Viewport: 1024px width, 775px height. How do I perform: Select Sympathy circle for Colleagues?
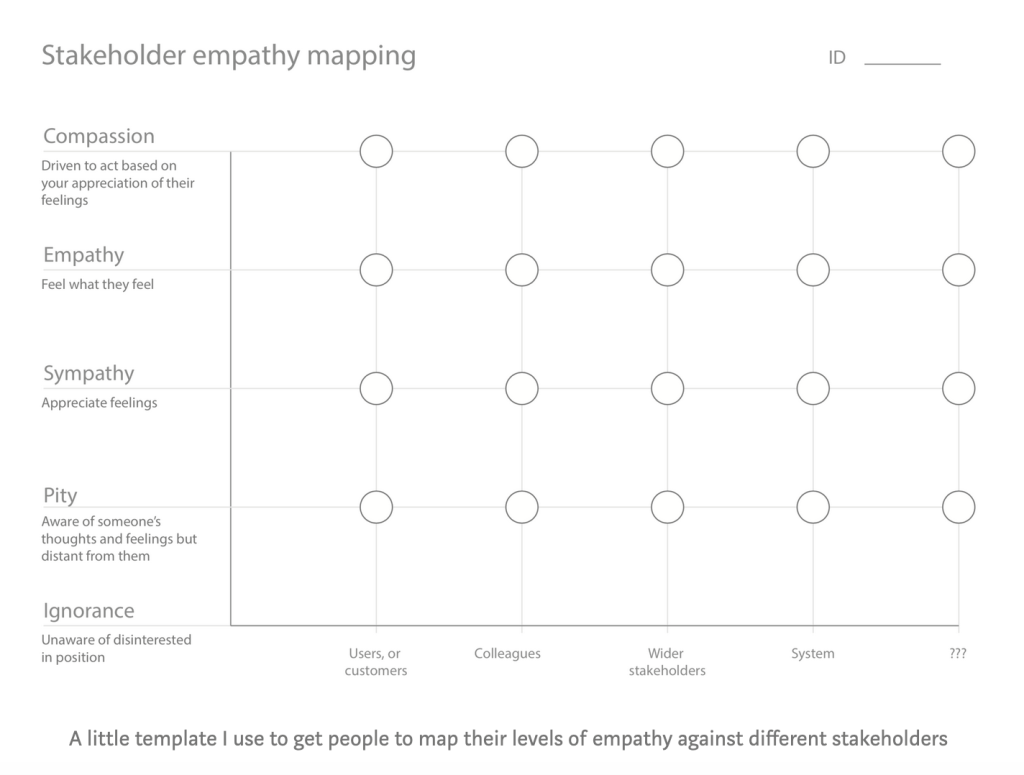tap(522, 388)
